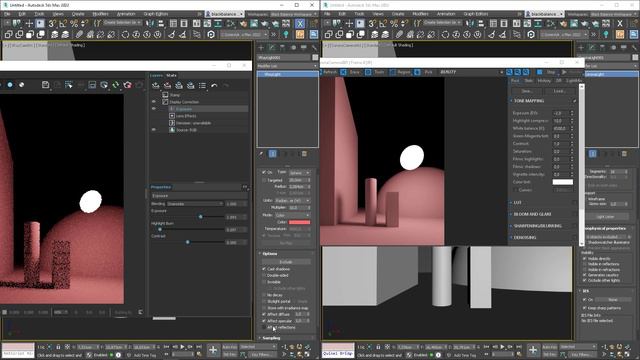The image size is (640, 360).
Task: Enable the Affect reflections checkbox
Action: click(x=264, y=327)
